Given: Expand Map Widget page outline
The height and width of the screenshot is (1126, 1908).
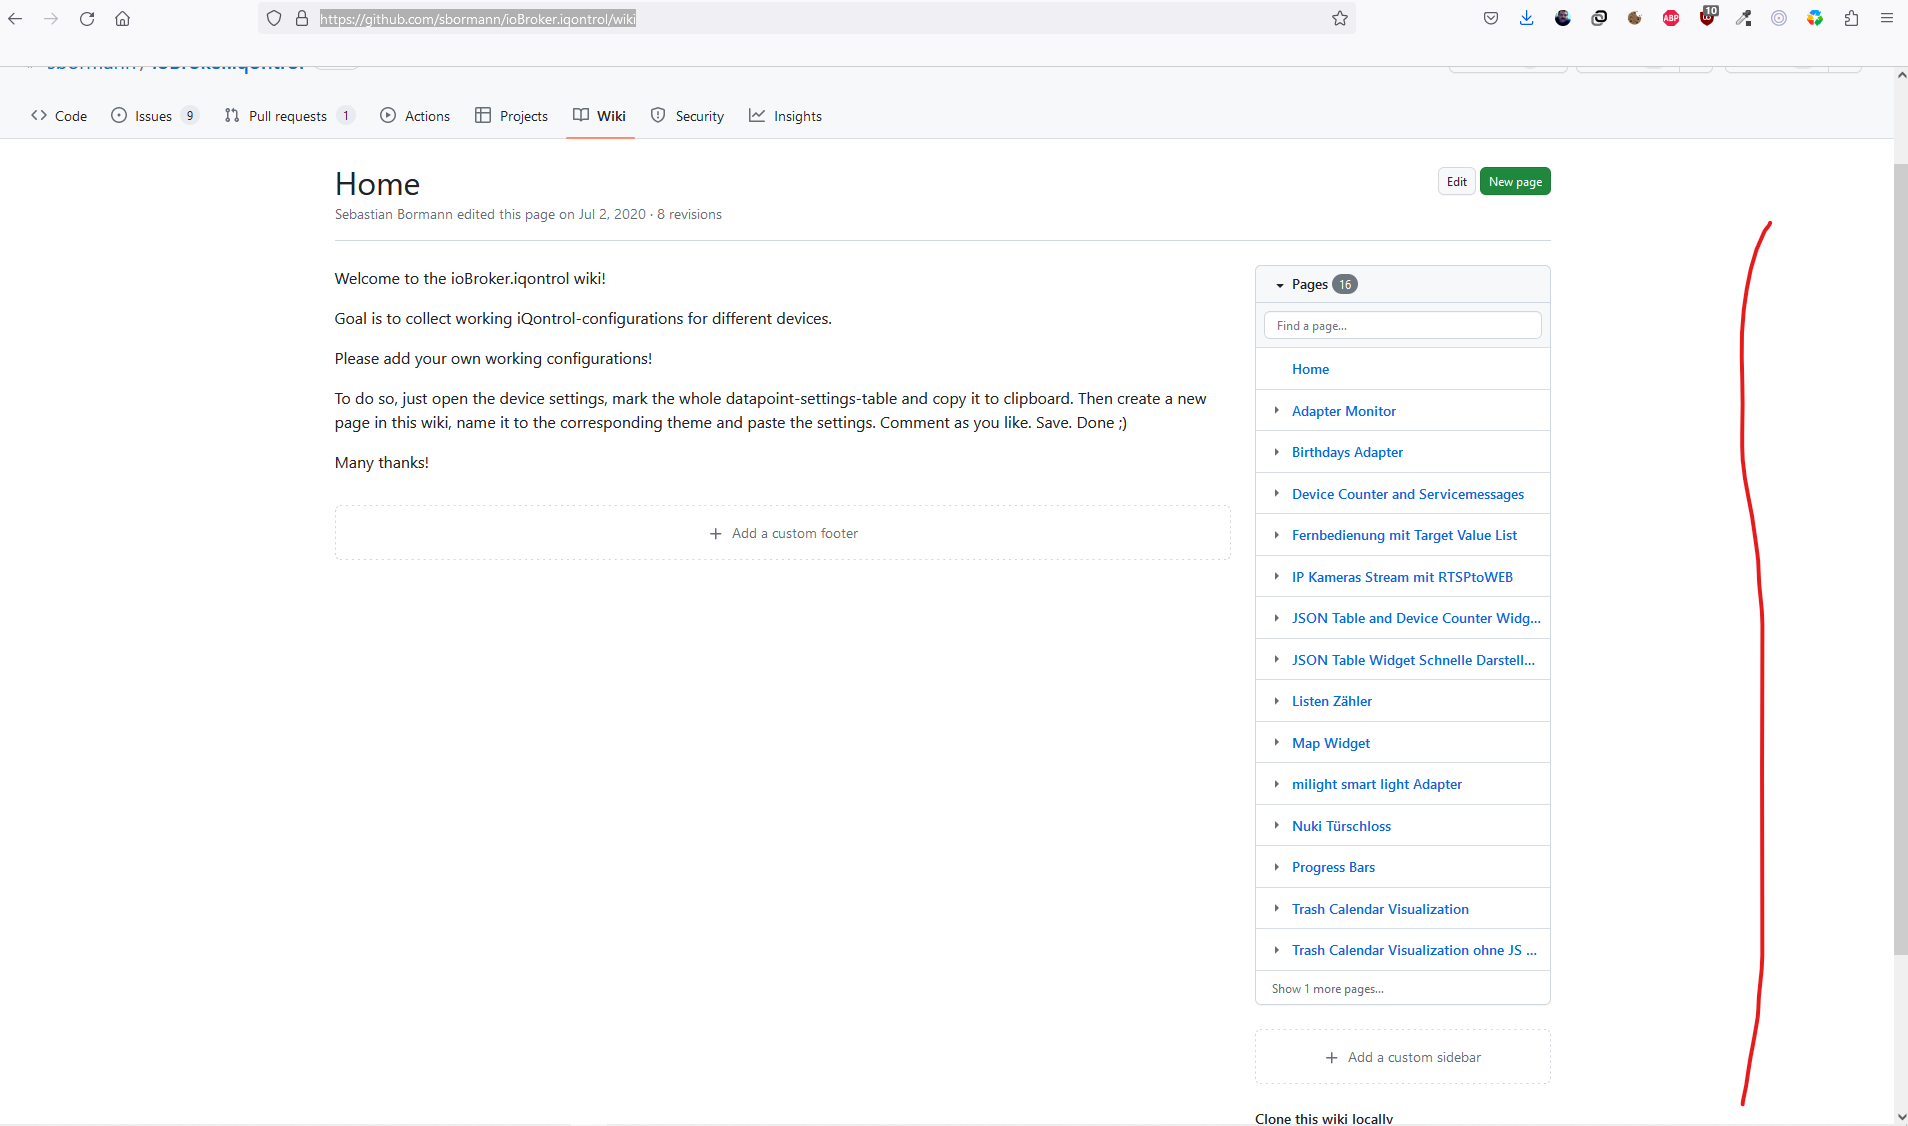Looking at the screenshot, I should tap(1277, 742).
